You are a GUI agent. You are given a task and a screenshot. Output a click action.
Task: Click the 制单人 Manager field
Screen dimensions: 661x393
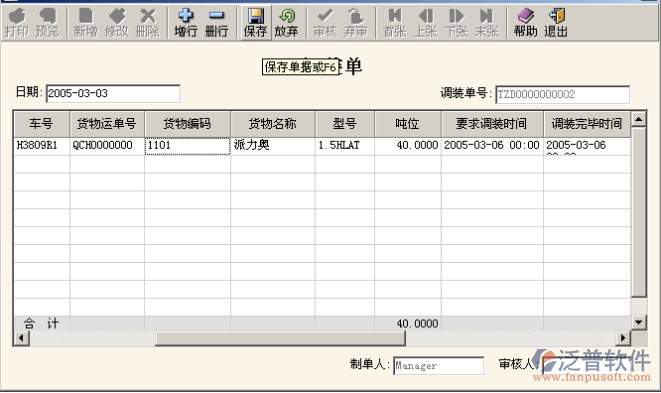click(438, 366)
